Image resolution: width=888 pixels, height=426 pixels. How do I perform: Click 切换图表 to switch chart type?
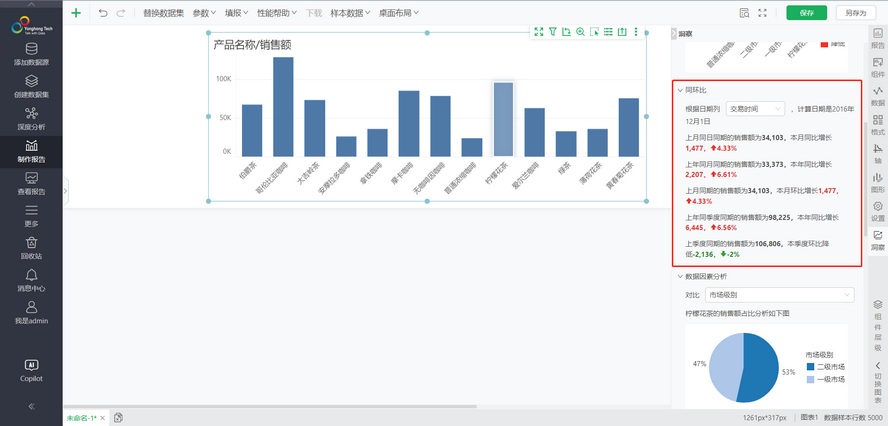878,382
